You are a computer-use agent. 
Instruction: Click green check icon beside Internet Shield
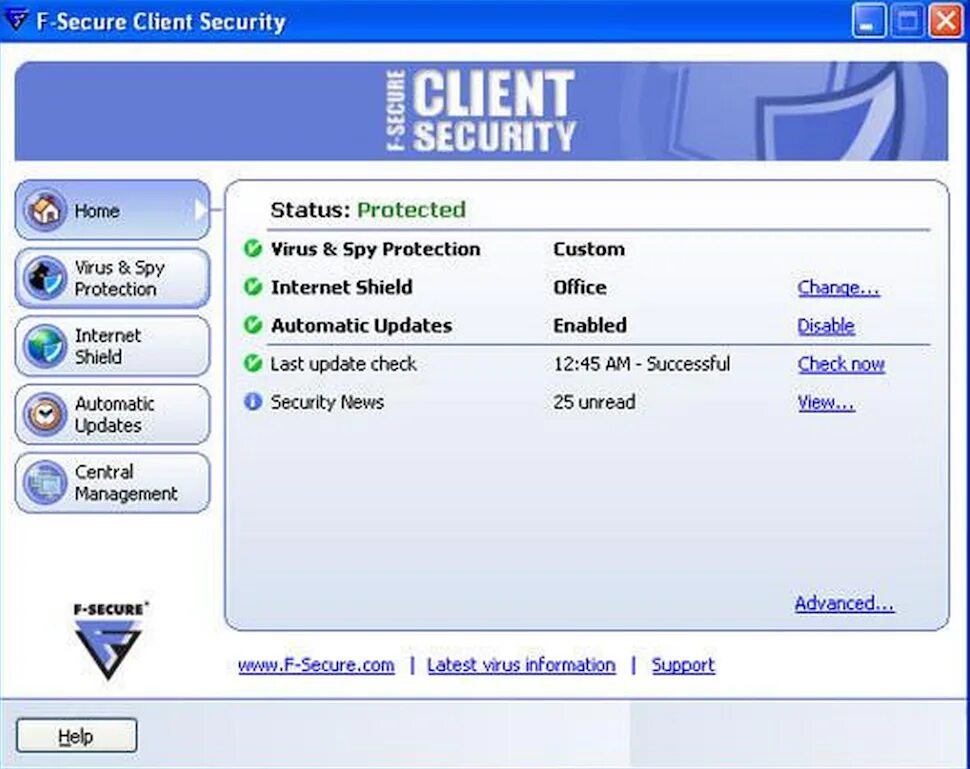pyautogui.click(x=253, y=287)
